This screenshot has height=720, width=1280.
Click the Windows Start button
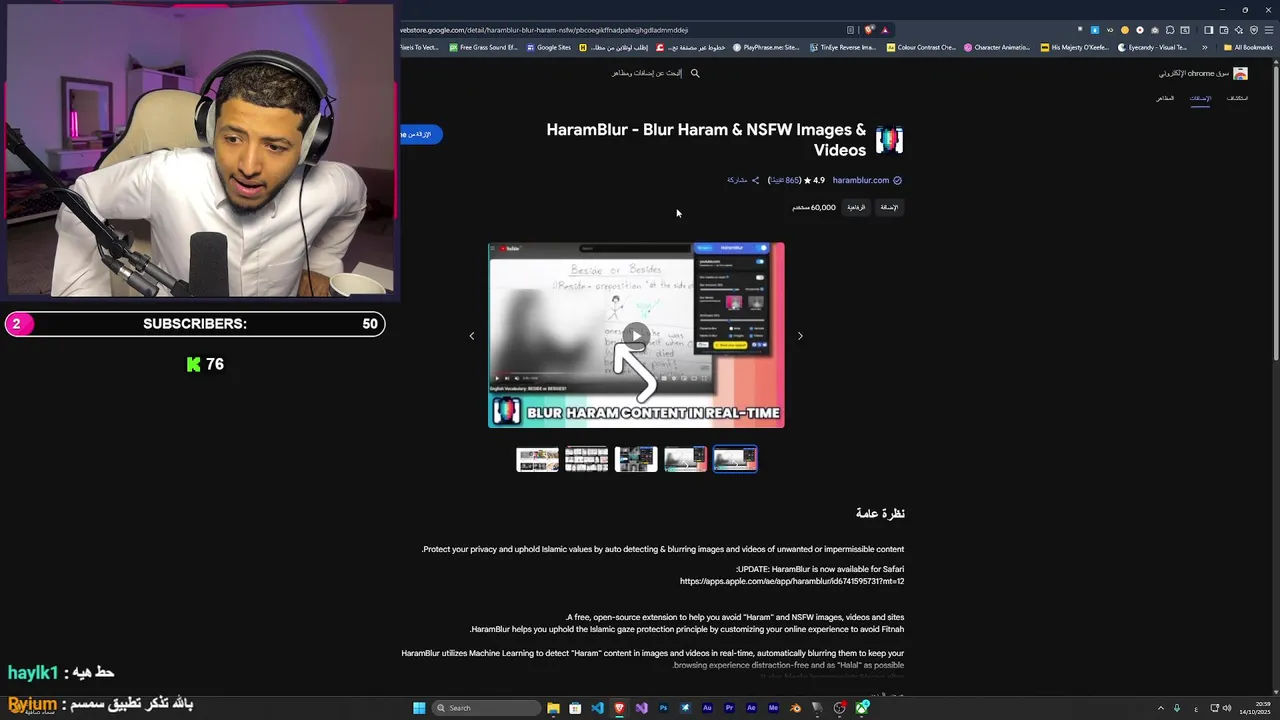point(419,708)
